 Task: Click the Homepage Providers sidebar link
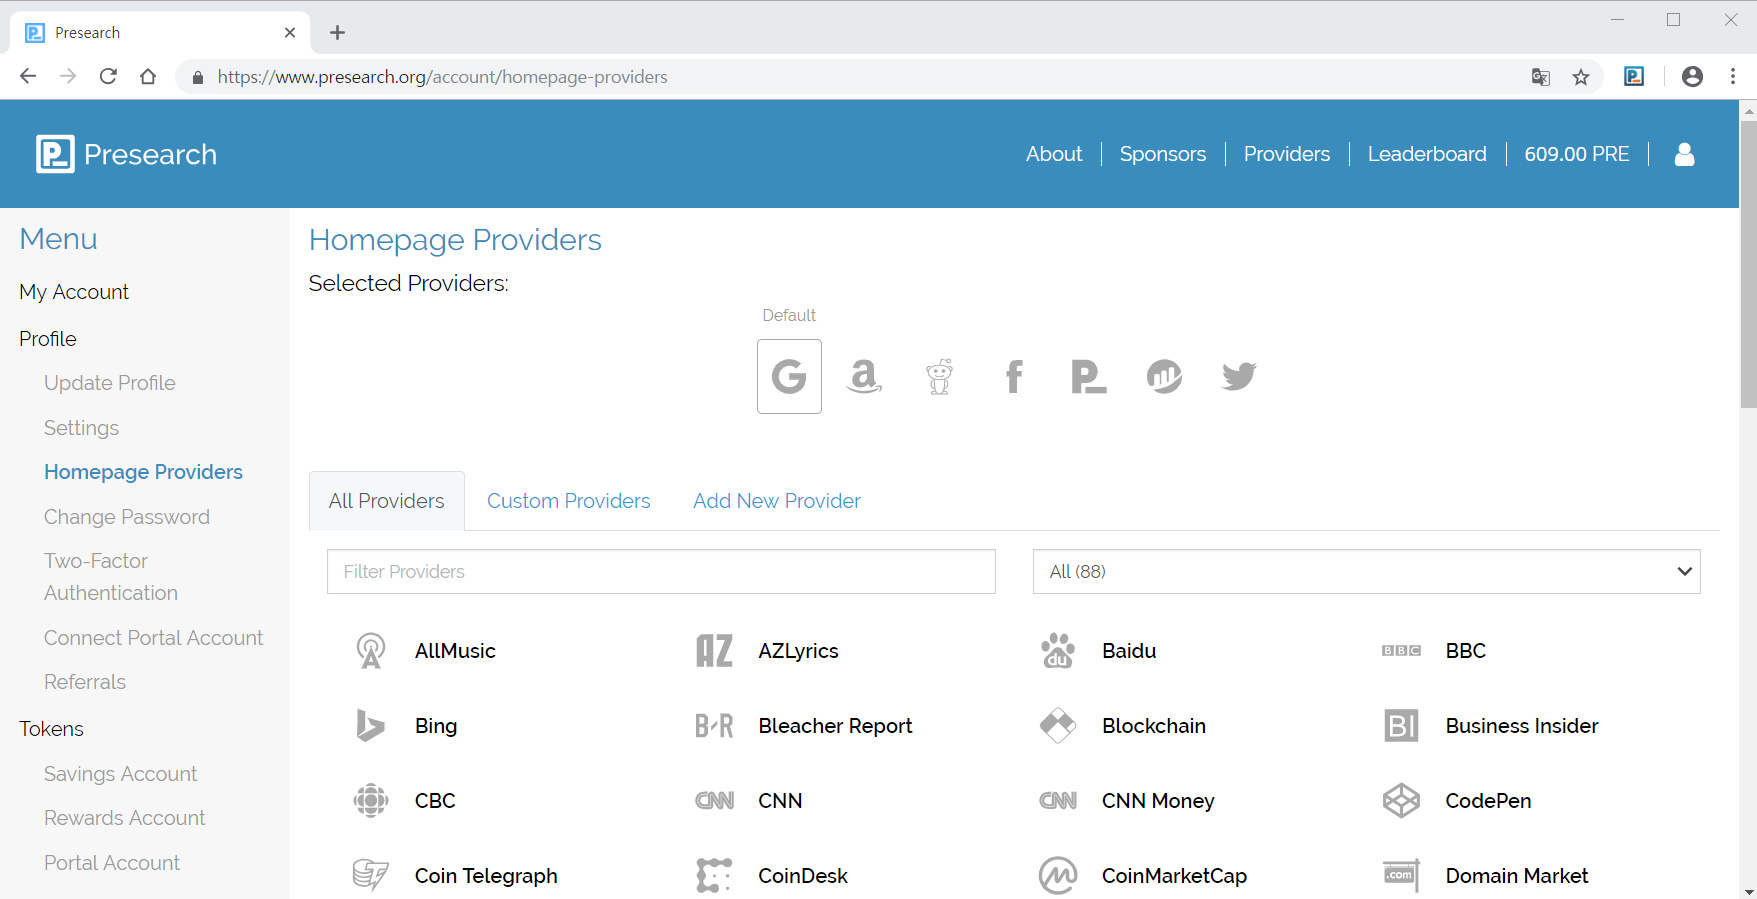tap(143, 472)
